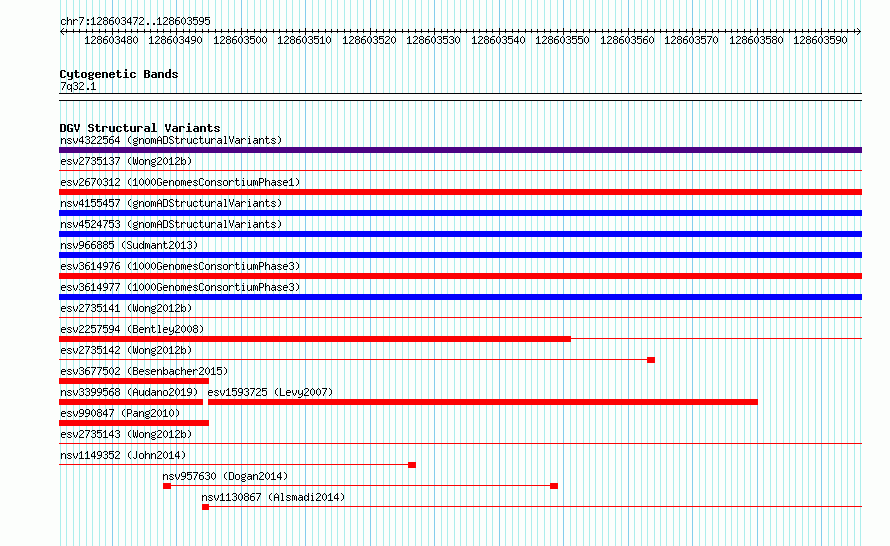Open variant label nsv3399568 (Audano2019)
The width and height of the screenshot is (890, 546).
coord(129,392)
